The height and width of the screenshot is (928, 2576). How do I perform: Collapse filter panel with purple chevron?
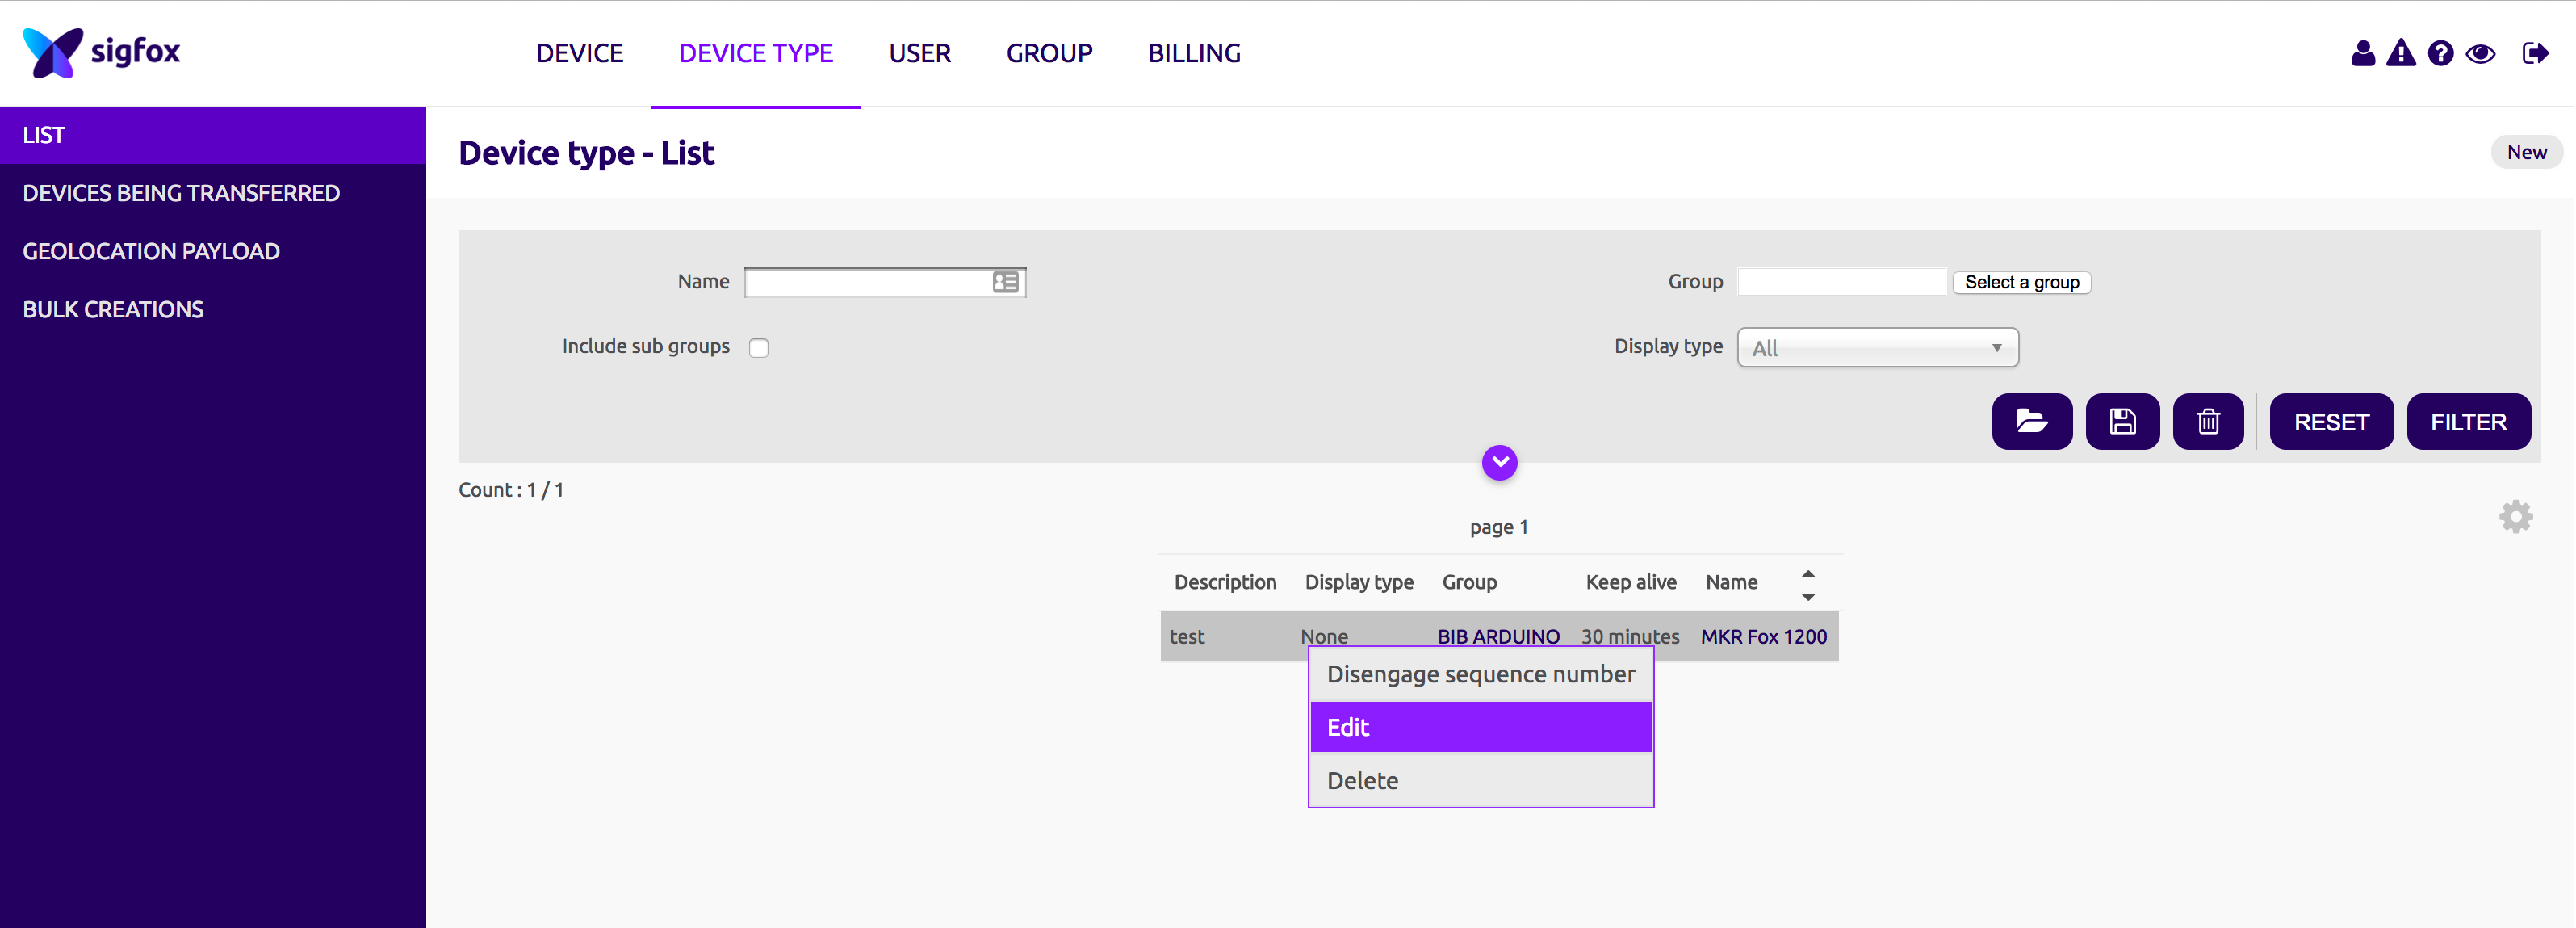[1499, 462]
